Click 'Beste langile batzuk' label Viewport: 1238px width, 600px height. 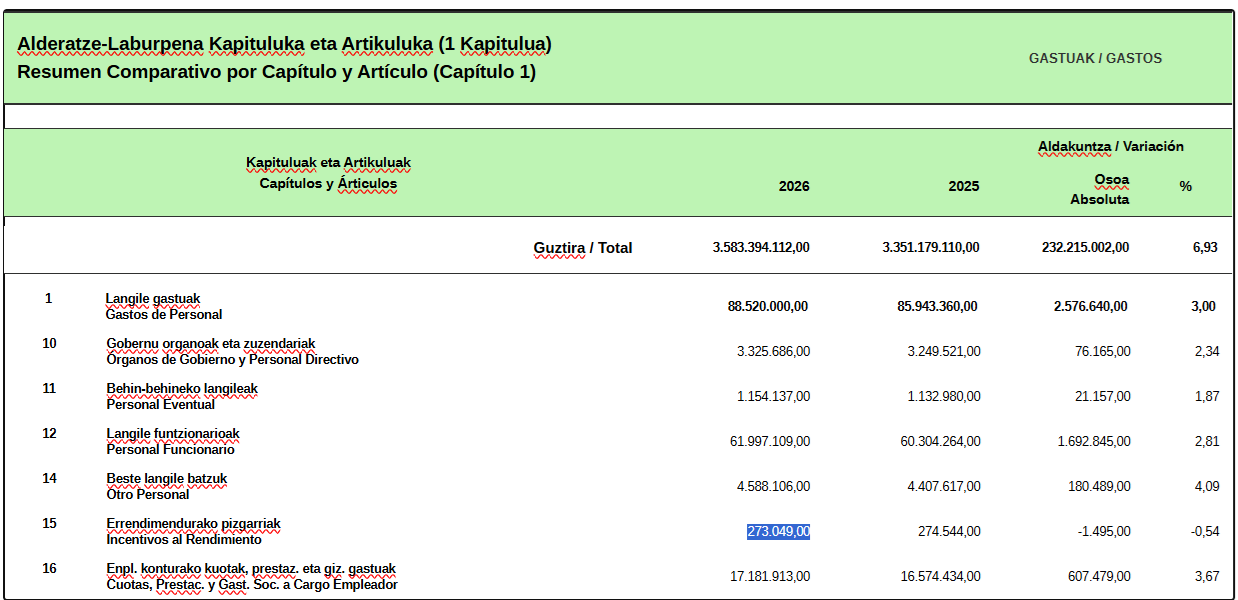pyautogui.click(x=167, y=479)
